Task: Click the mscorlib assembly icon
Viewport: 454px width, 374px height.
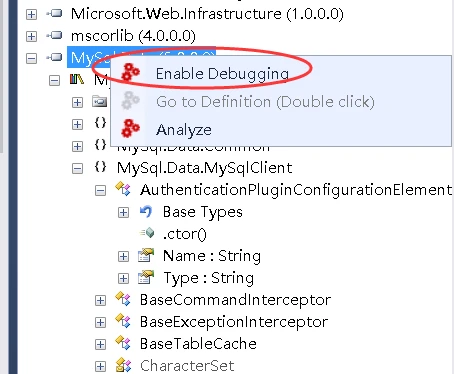Action: [54, 35]
